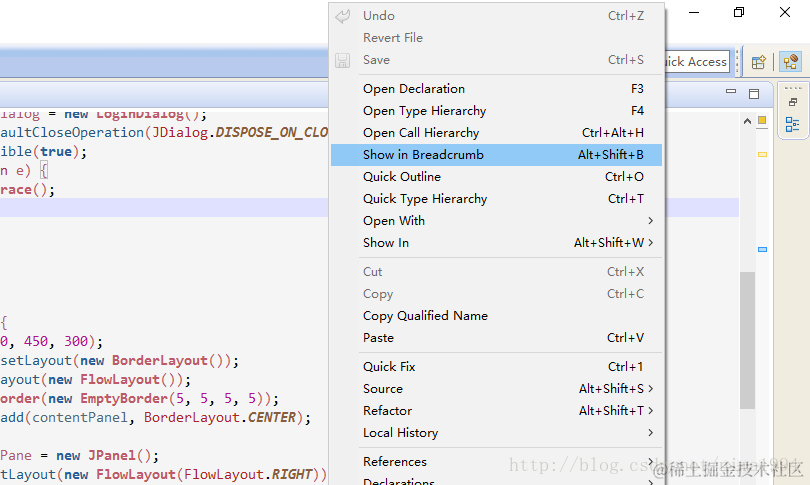The height and width of the screenshot is (485, 810).
Task: Click the blue occurrence marker in overview ruler
Action: click(762, 249)
